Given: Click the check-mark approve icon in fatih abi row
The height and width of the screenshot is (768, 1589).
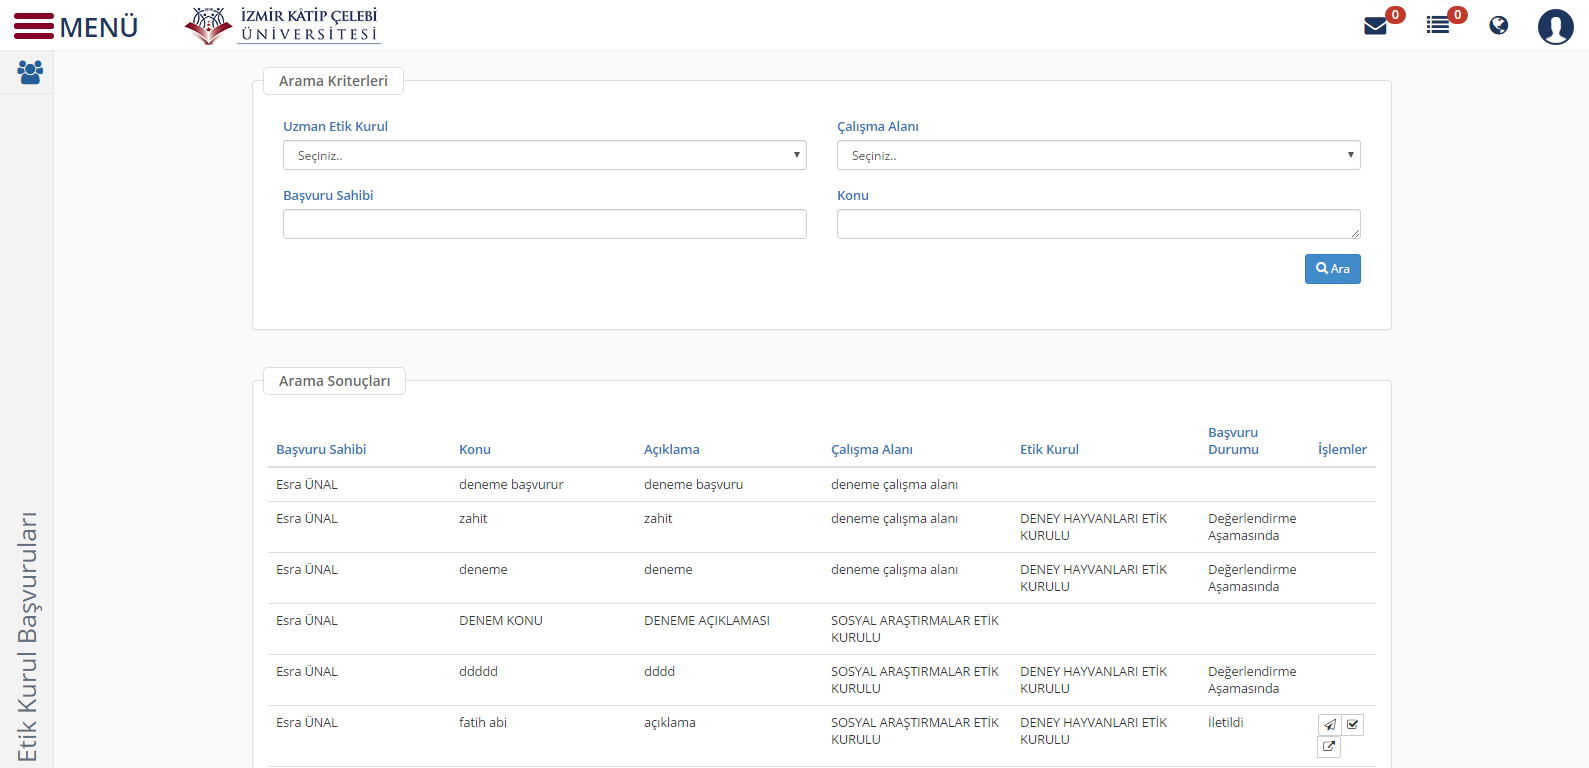Looking at the screenshot, I should coord(1353,725).
